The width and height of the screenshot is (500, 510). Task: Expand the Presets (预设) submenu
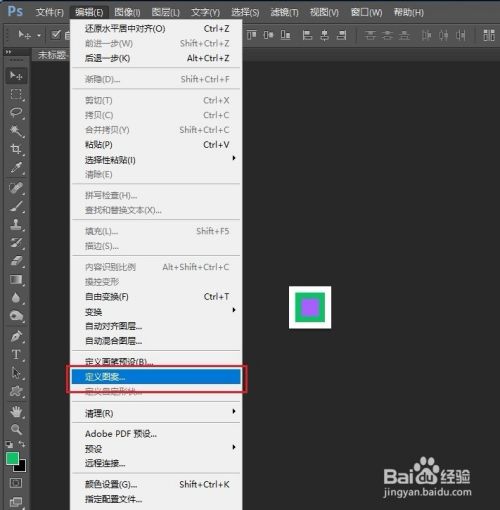pos(234,447)
